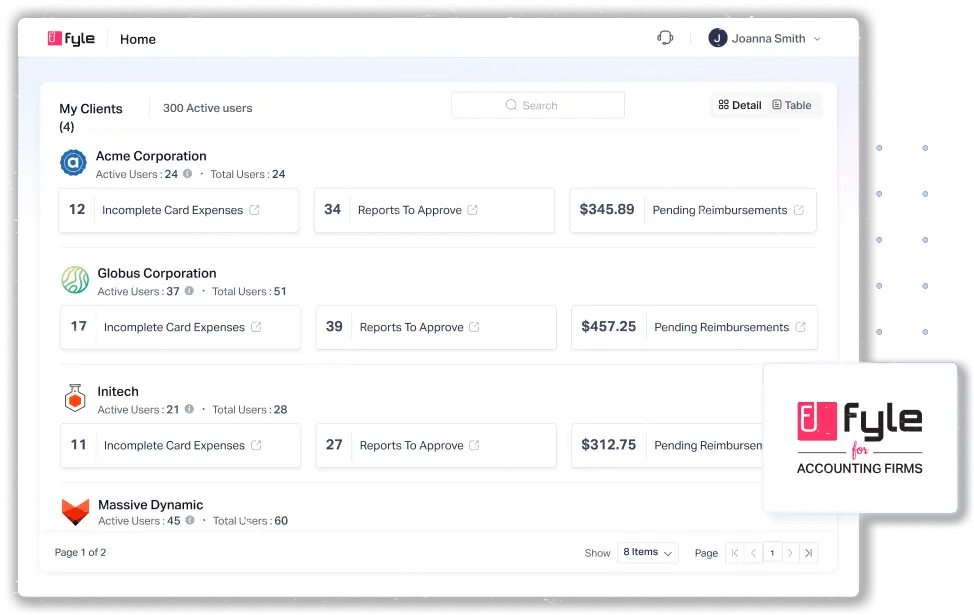Show Massive Dynamic active users info icon
This screenshot has width=974, height=615.
point(189,520)
